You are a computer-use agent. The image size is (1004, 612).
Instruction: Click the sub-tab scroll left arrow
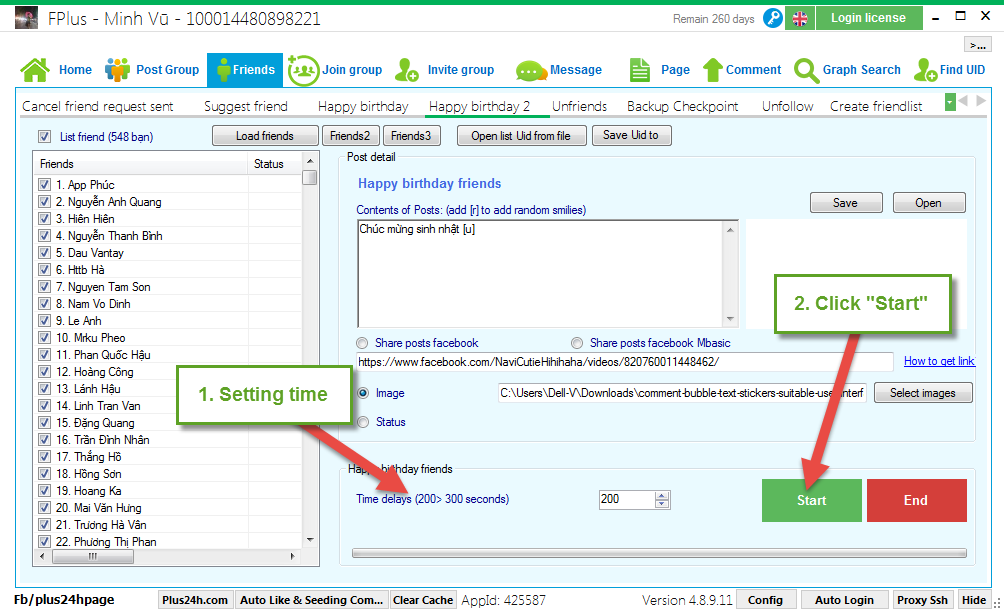click(963, 101)
